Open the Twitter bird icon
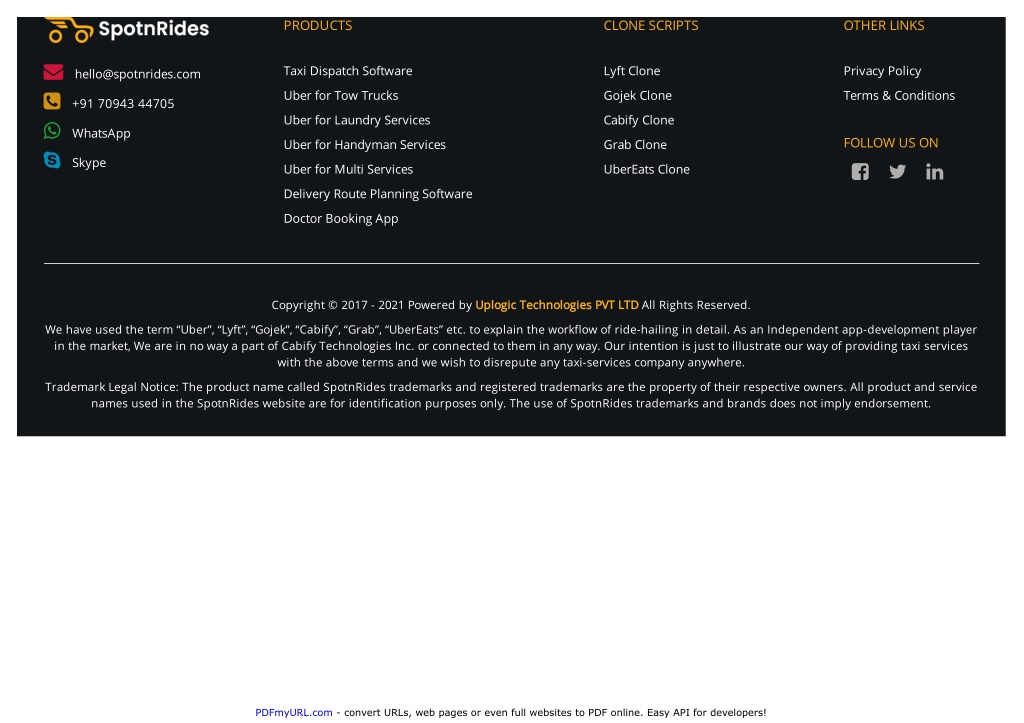This screenshot has width=1024, height=723. tap(897, 172)
